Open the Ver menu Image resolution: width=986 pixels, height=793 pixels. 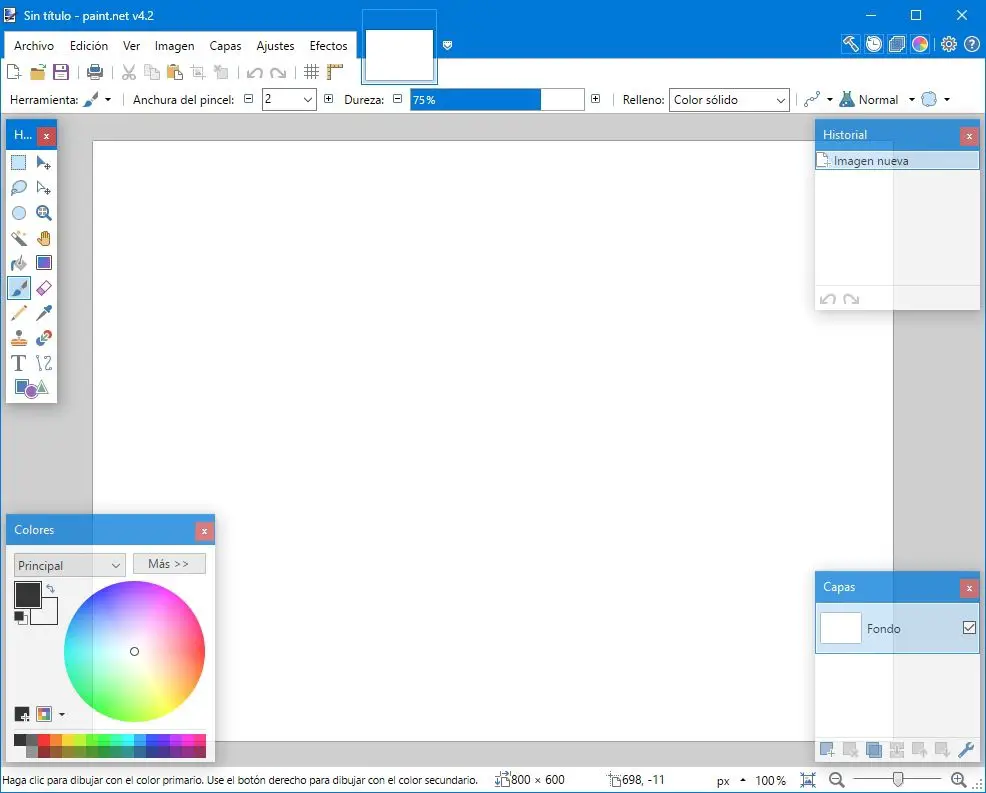131,45
